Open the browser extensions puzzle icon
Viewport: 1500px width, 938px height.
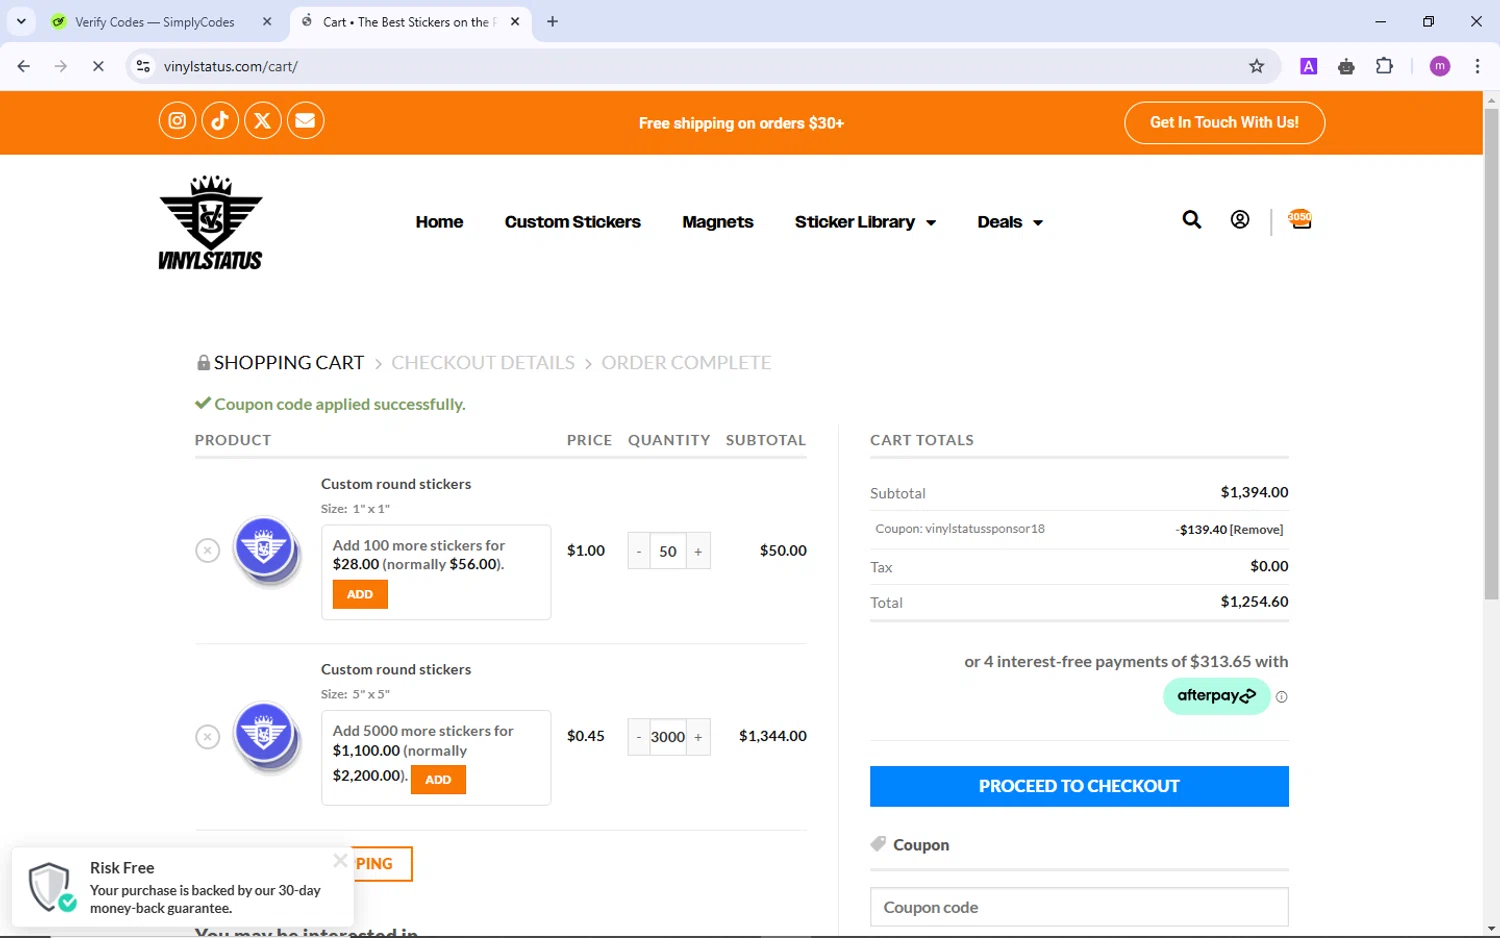[x=1385, y=66]
